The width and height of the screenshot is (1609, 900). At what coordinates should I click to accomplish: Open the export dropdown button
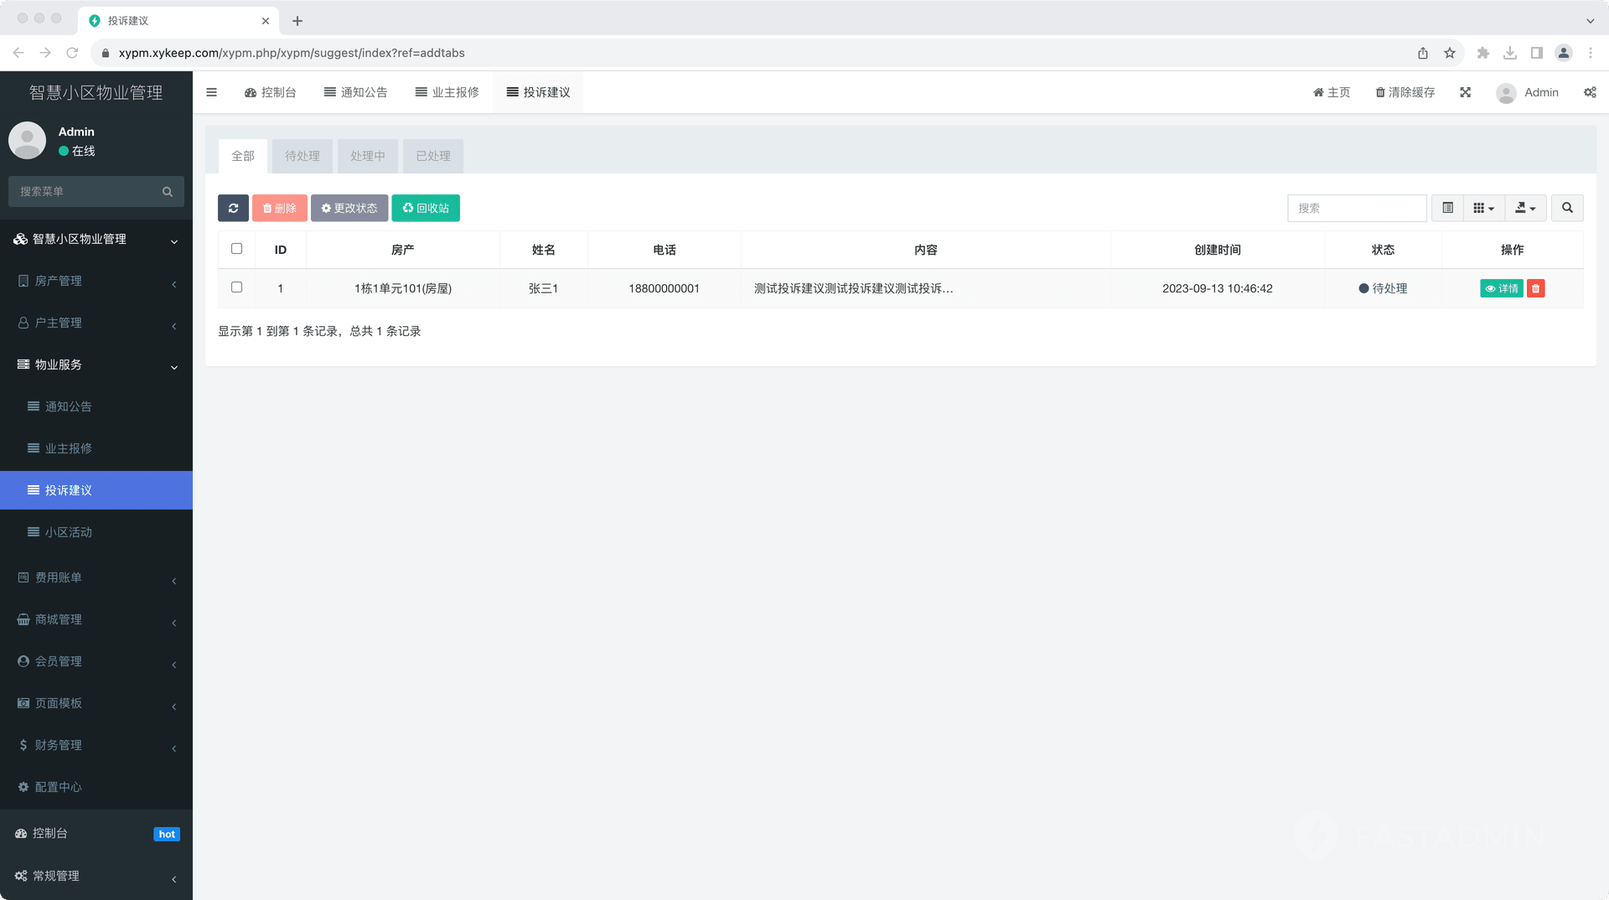click(x=1525, y=208)
